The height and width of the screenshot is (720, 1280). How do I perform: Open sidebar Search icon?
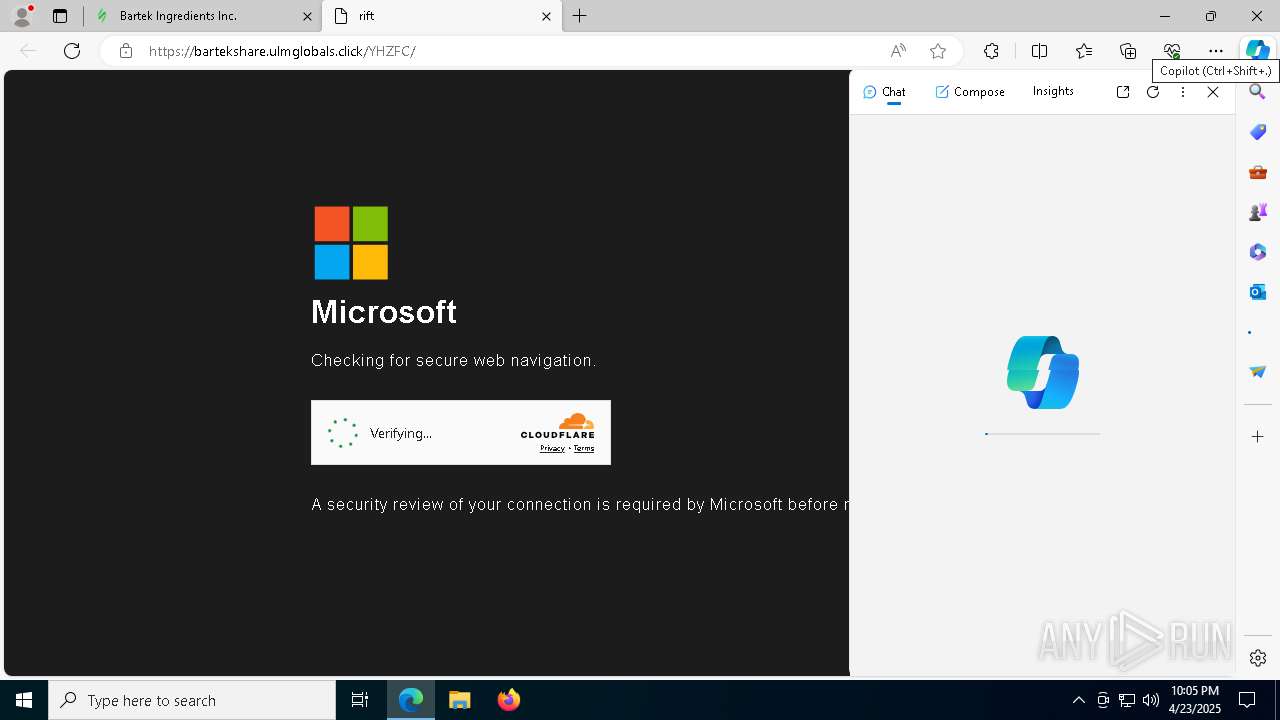click(1258, 92)
